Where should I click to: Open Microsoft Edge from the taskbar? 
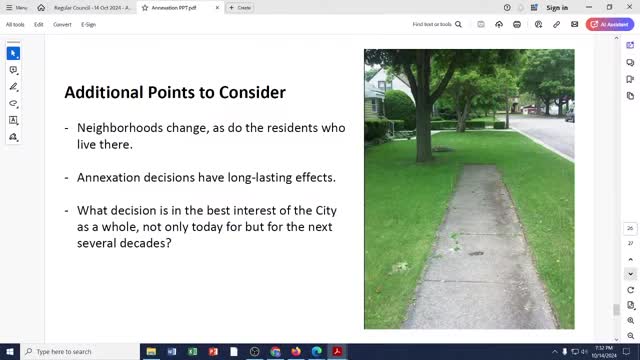pyautogui.click(x=317, y=351)
